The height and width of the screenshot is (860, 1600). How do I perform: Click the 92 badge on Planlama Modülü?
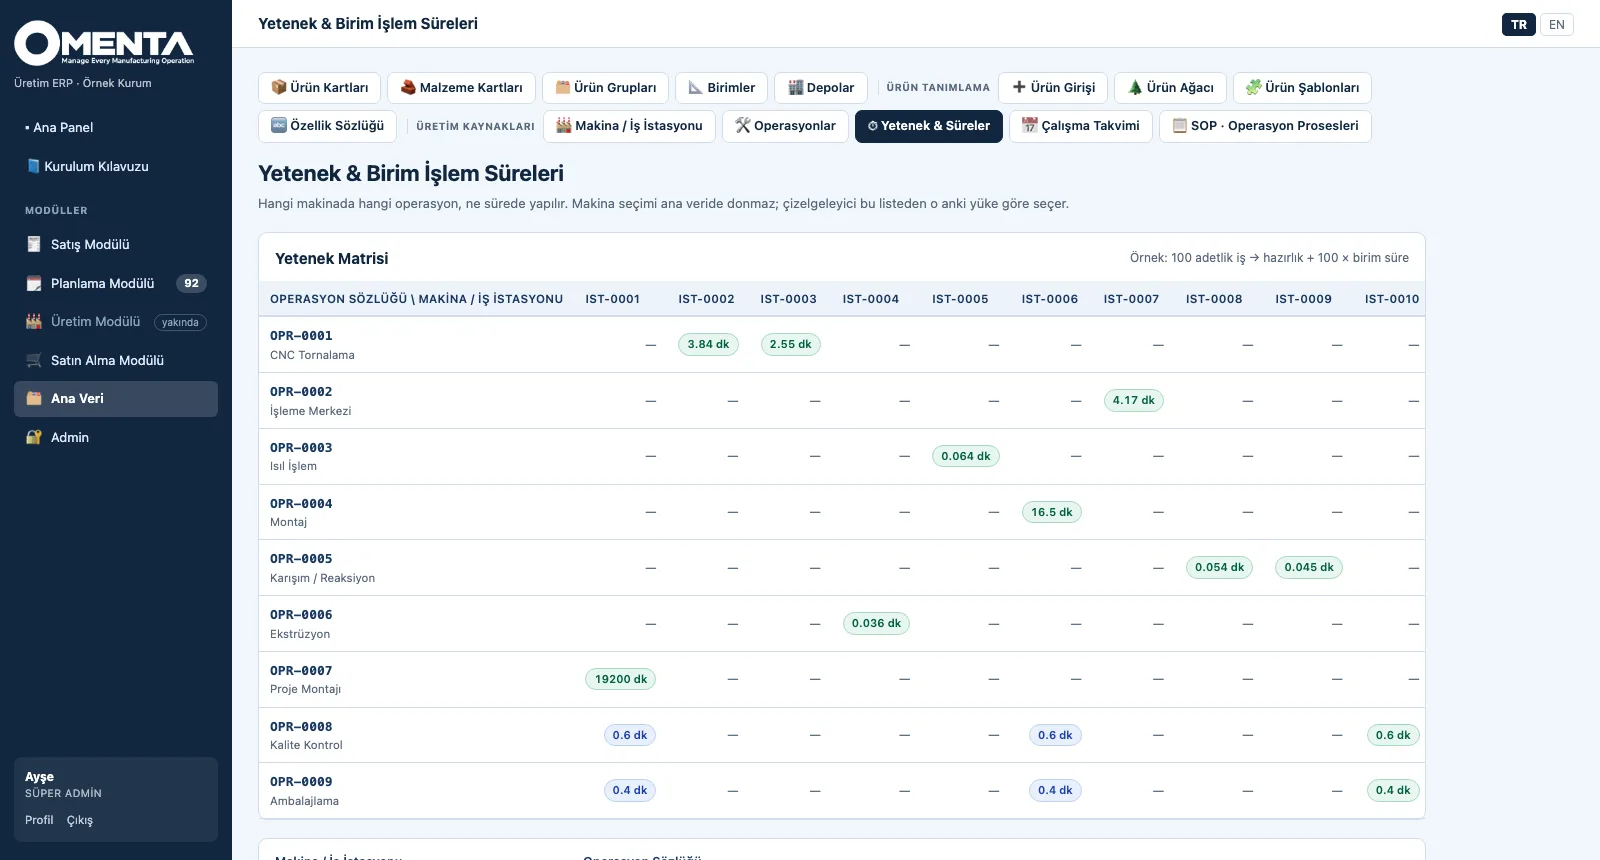point(191,284)
